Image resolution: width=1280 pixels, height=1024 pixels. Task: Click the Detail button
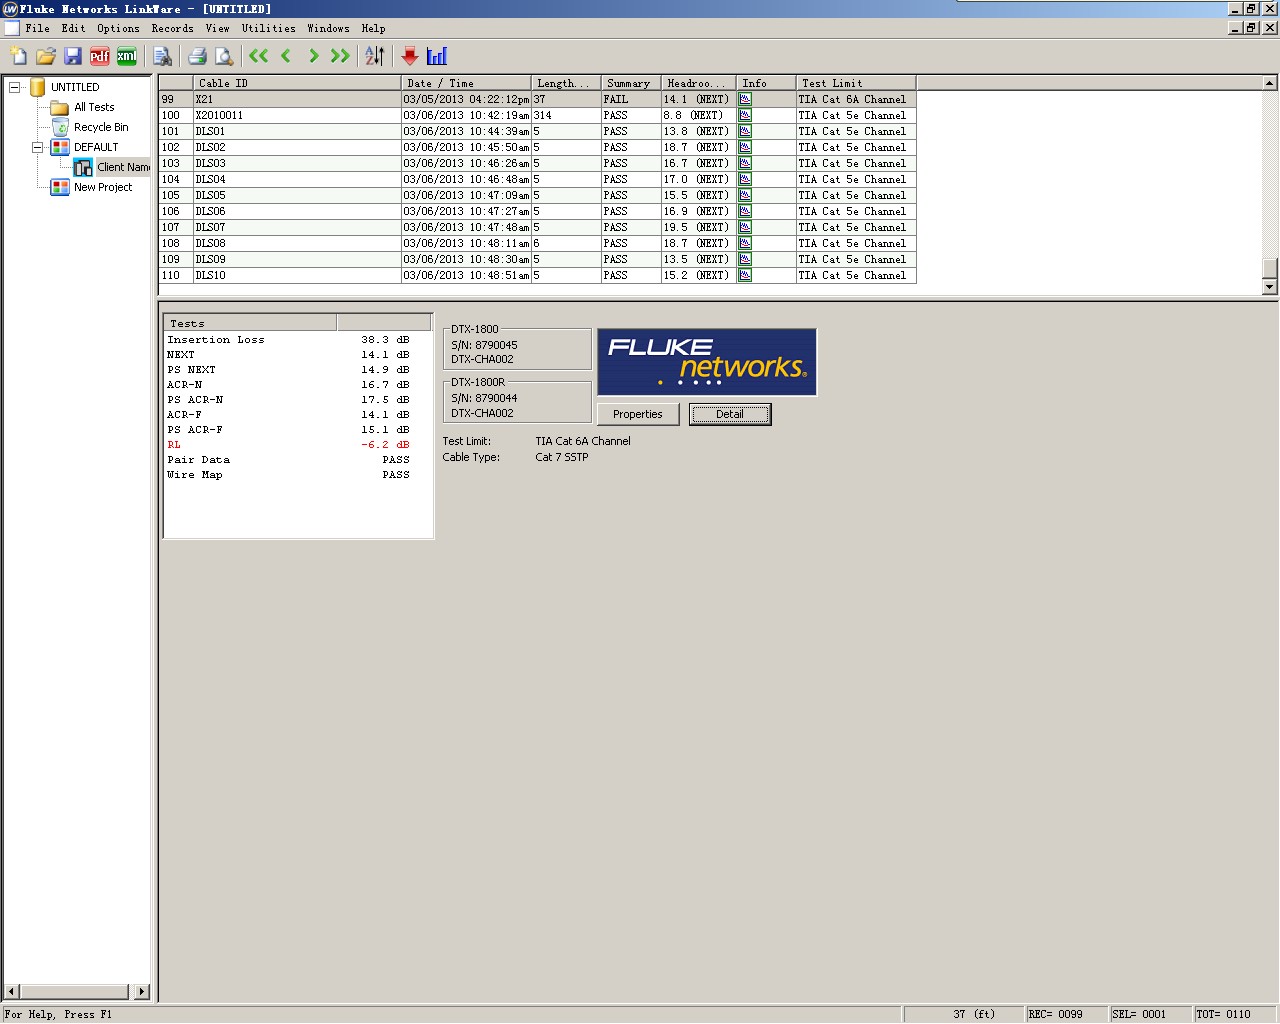pyautogui.click(x=729, y=414)
